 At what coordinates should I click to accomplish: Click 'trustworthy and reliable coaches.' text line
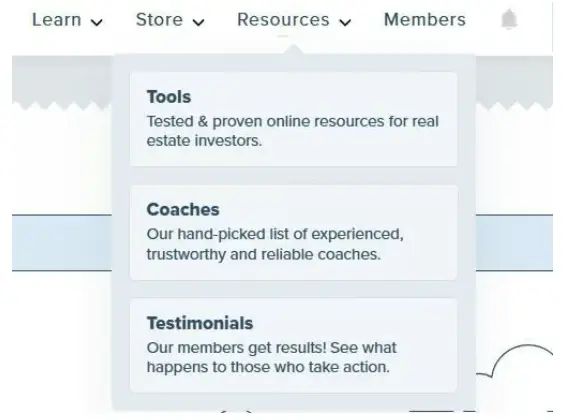click(263, 254)
